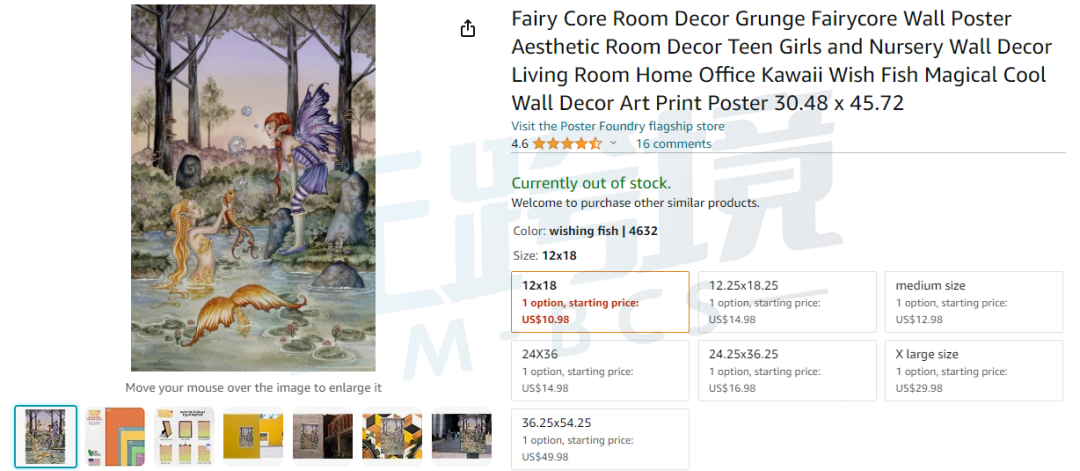Select the medium size option
Screen dimensions: 1080x471
[974, 302]
